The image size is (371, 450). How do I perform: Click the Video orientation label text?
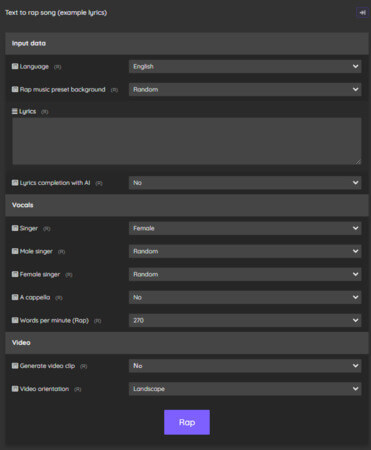click(44, 389)
